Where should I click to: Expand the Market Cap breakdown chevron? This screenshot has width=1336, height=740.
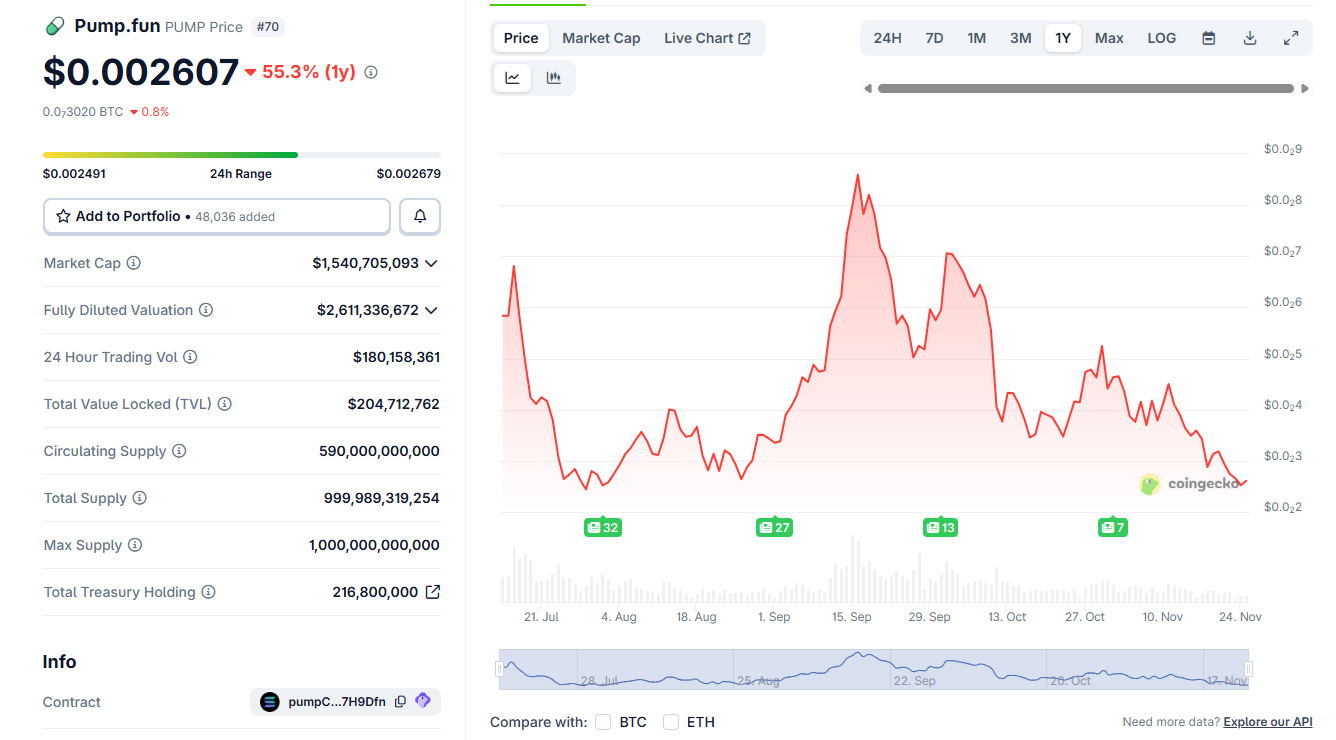431,263
